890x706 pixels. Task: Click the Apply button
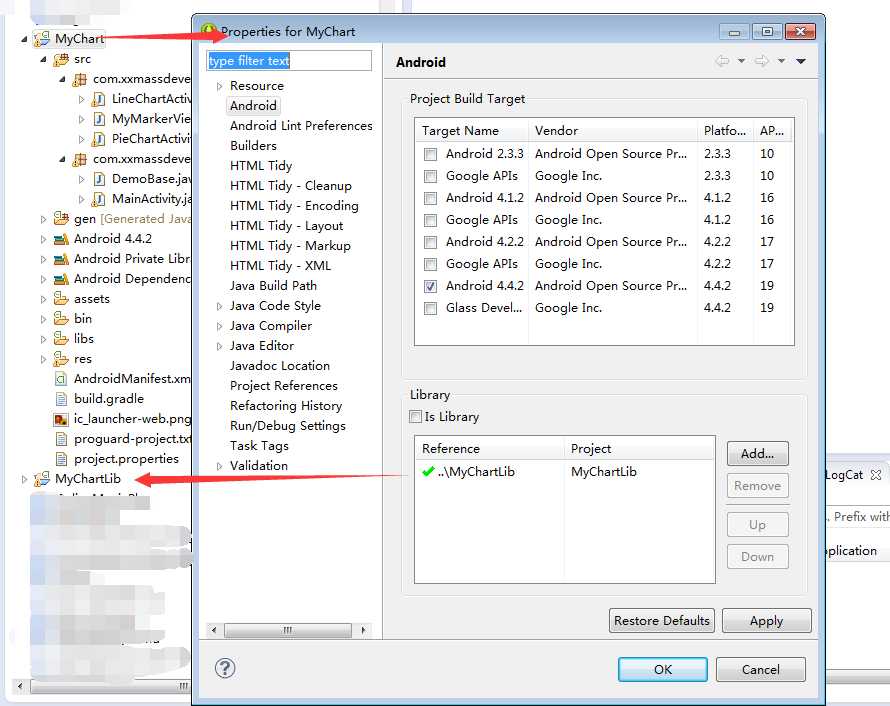click(766, 620)
